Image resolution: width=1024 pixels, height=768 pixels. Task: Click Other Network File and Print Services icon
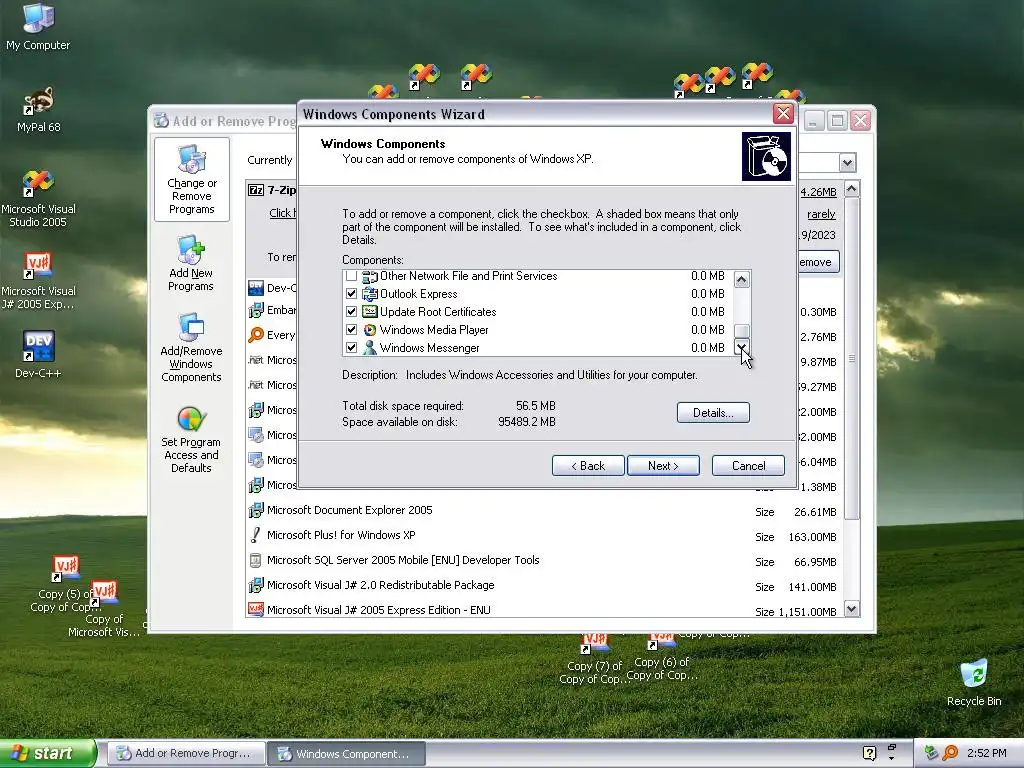tap(370, 276)
